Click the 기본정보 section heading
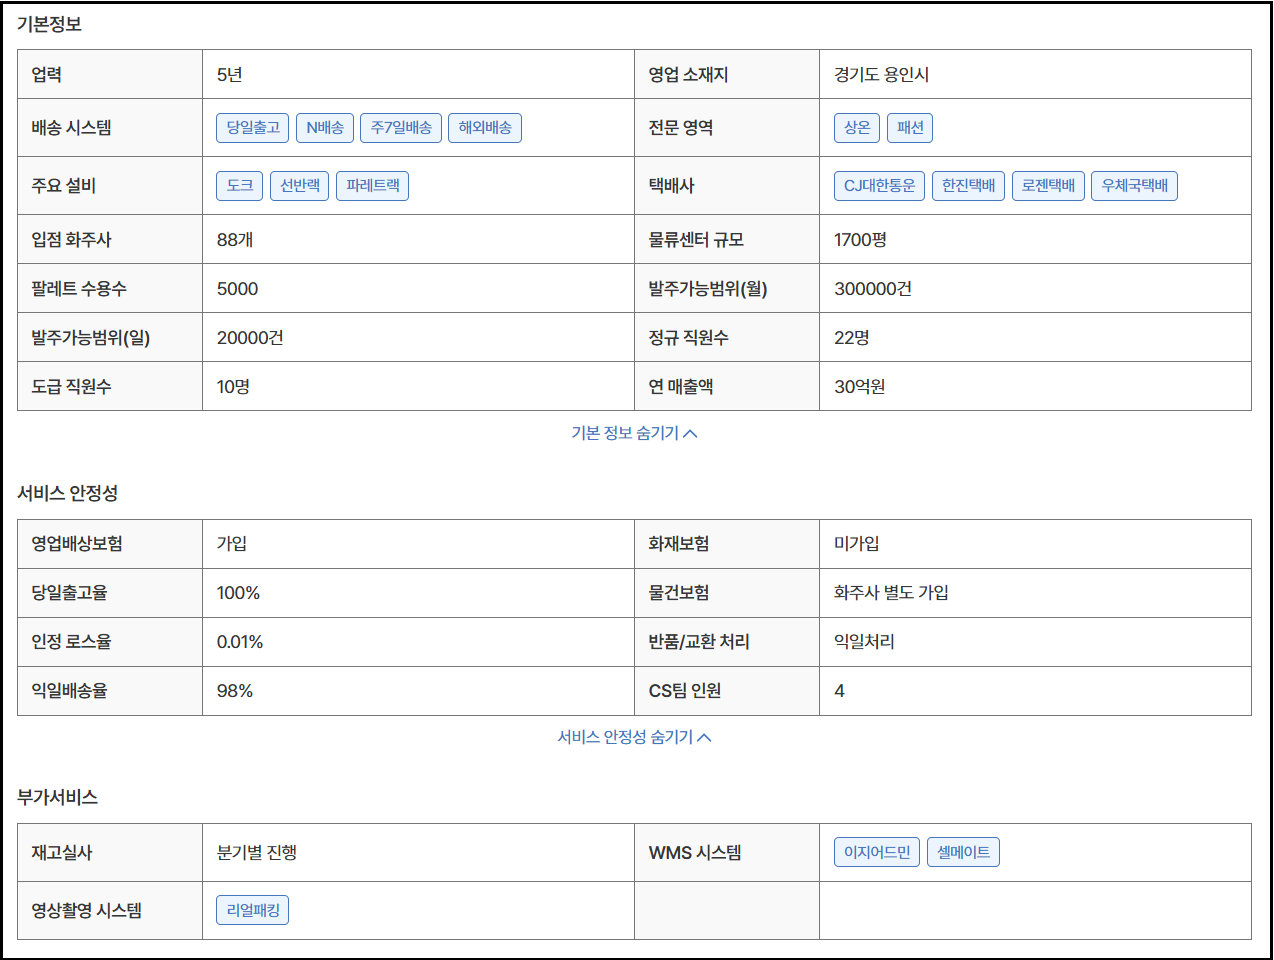This screenshot has width=1274, height=960. point(49,24)
